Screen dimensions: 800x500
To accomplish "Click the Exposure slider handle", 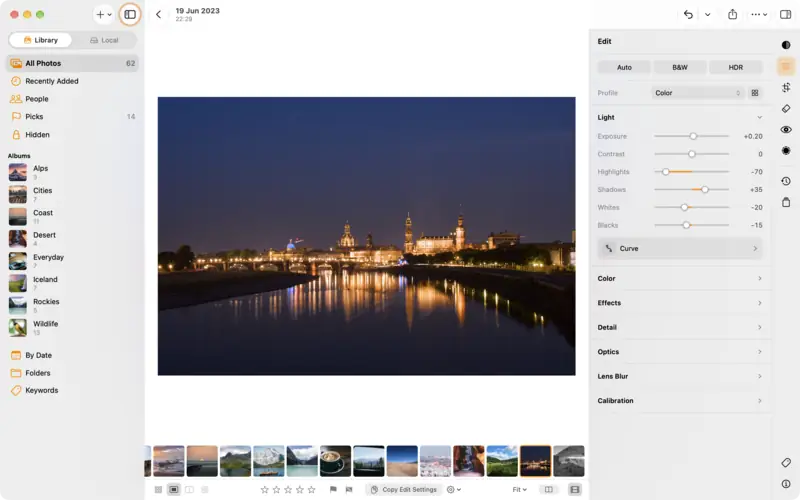I will click(x=693, y=136).
